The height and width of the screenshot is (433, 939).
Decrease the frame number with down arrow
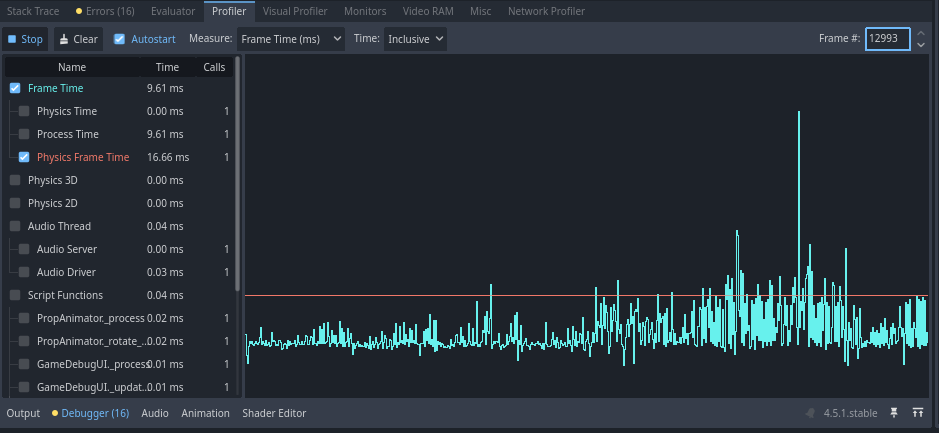(921, 45)
